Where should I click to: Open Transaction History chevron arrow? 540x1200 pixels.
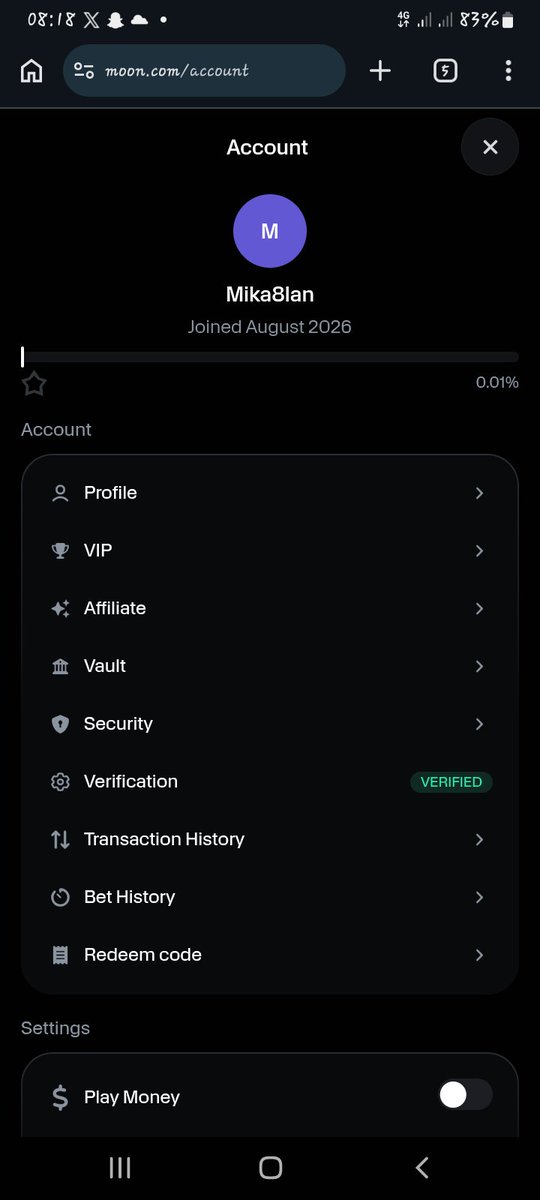point(480,839)
